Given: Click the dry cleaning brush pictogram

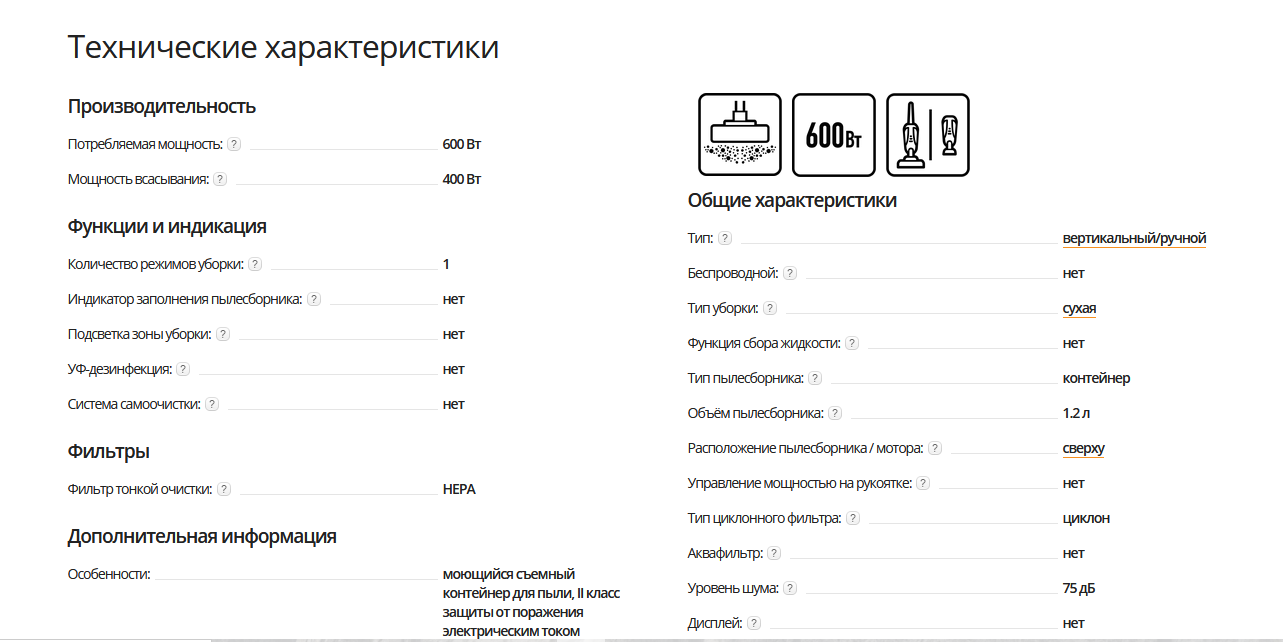Looking at the screenshot, I should (x=740, y=135).
